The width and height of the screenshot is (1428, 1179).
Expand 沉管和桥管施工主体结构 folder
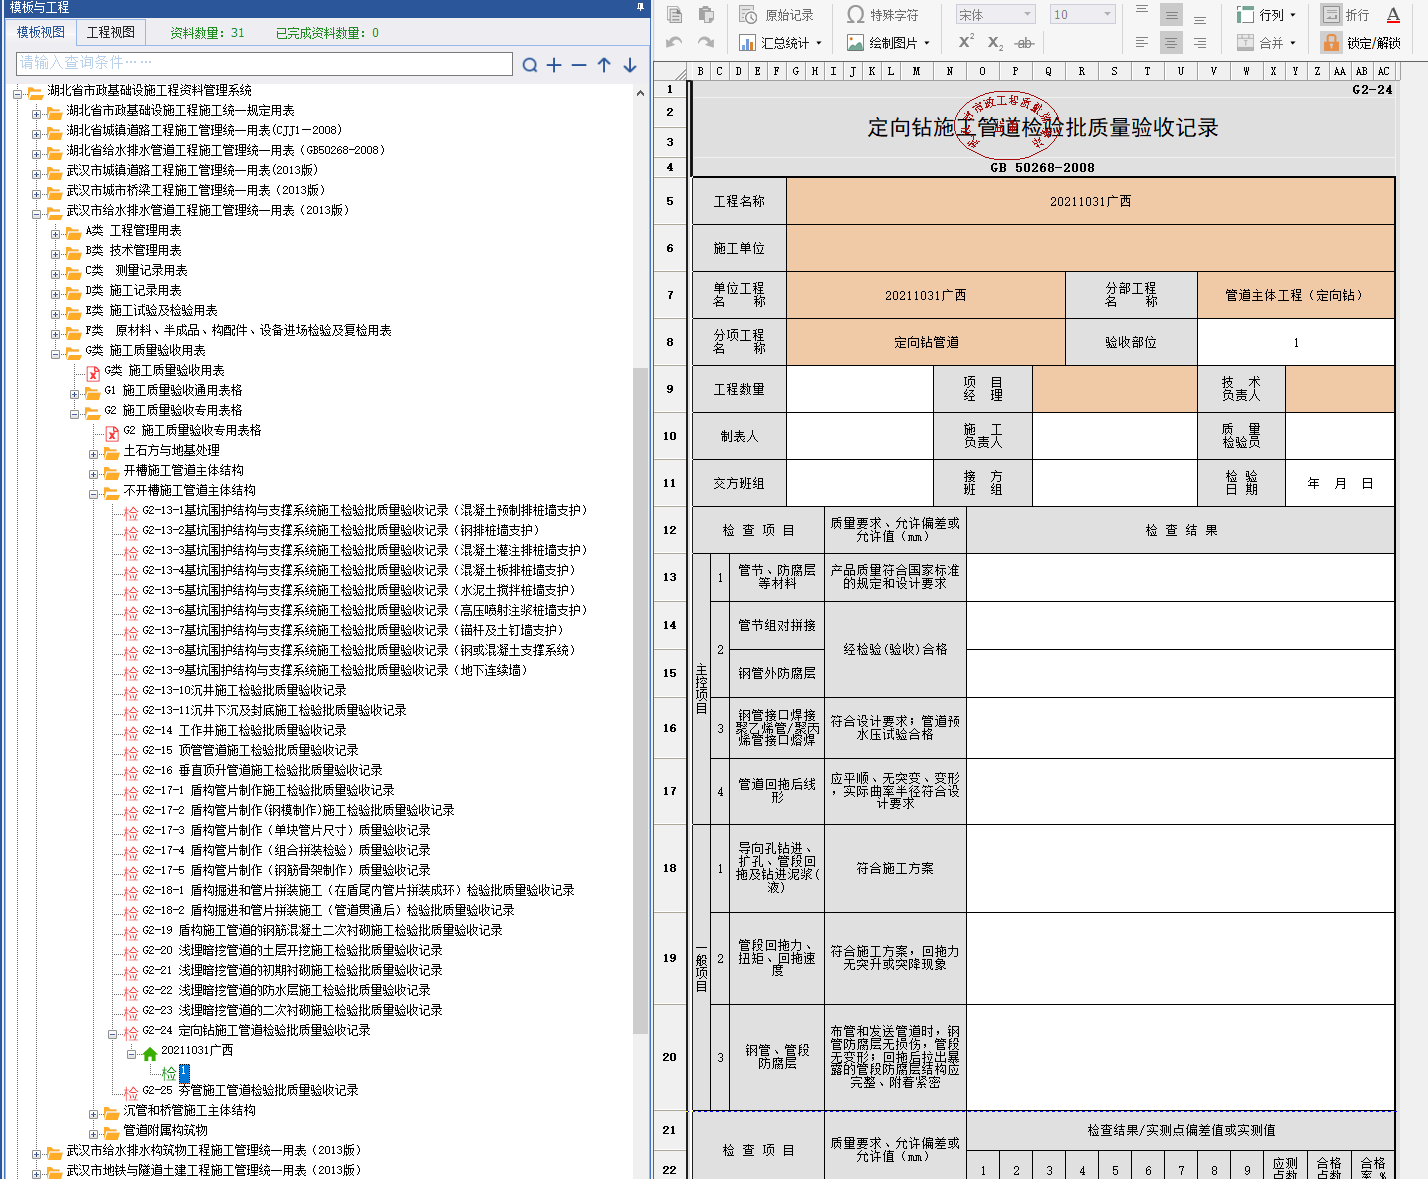(x=94, y=1113)
